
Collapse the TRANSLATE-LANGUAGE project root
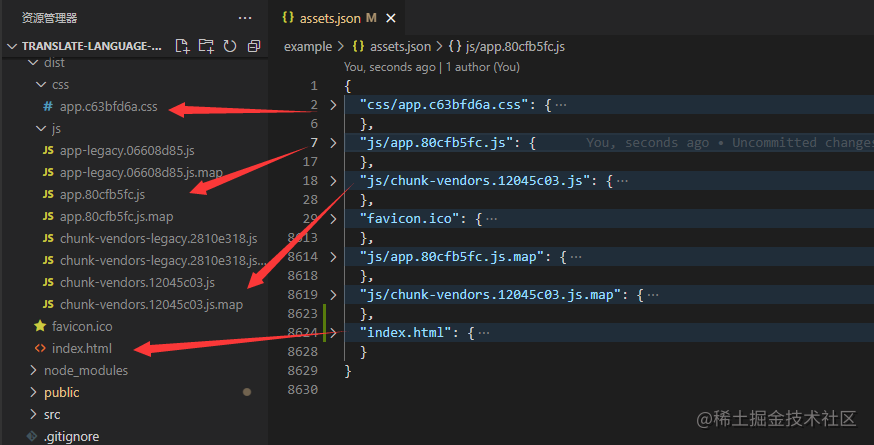coord(12,46)
